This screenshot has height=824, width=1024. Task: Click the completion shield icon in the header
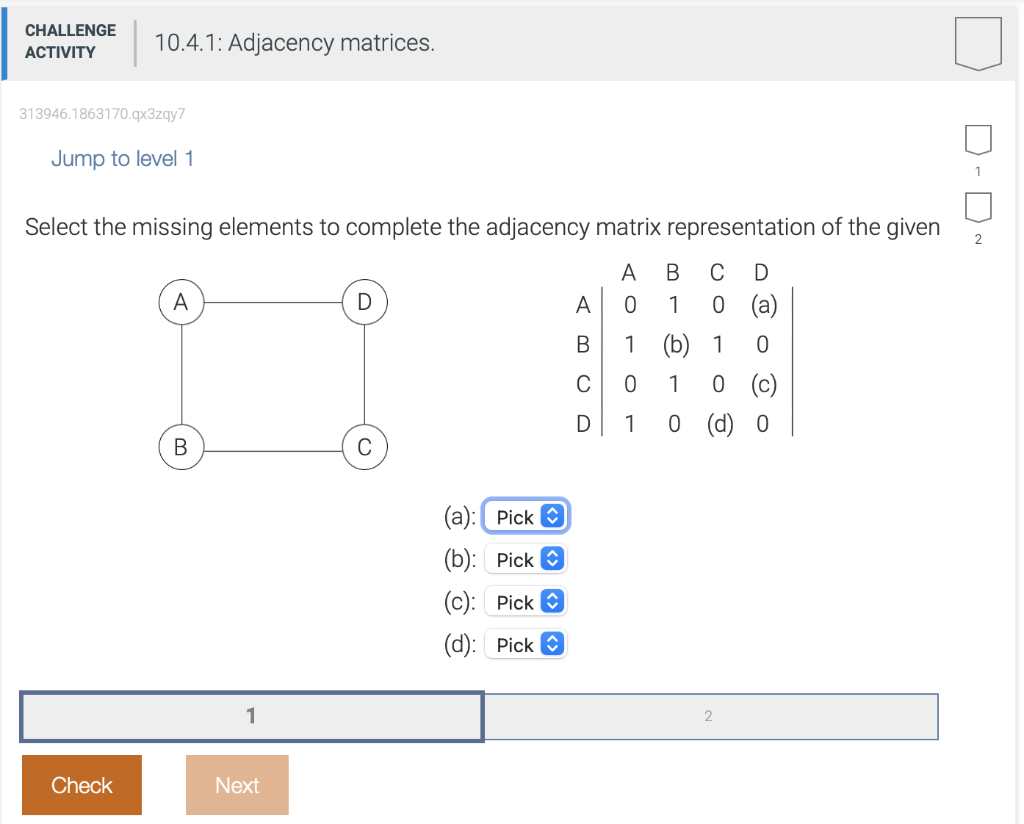tap(976, 43)
